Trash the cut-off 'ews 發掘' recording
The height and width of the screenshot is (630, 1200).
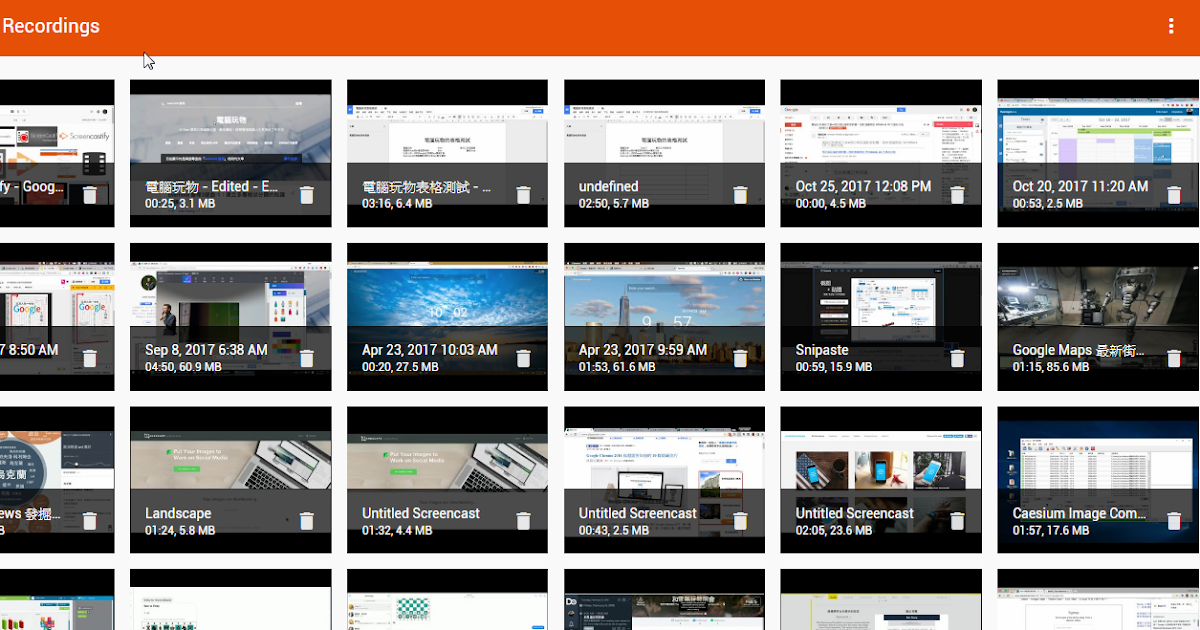90,521
